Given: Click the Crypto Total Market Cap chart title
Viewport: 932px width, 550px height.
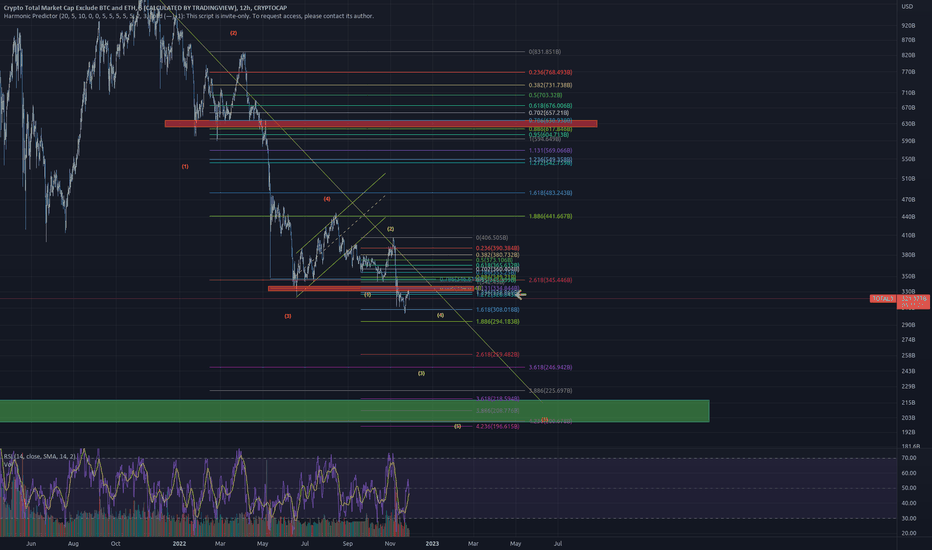Looking at the screenshot, I should pos(145,8).
